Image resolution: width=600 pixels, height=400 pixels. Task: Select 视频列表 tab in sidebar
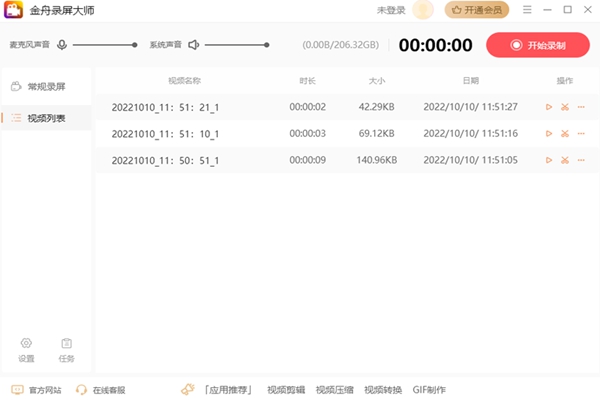(45, 118)
